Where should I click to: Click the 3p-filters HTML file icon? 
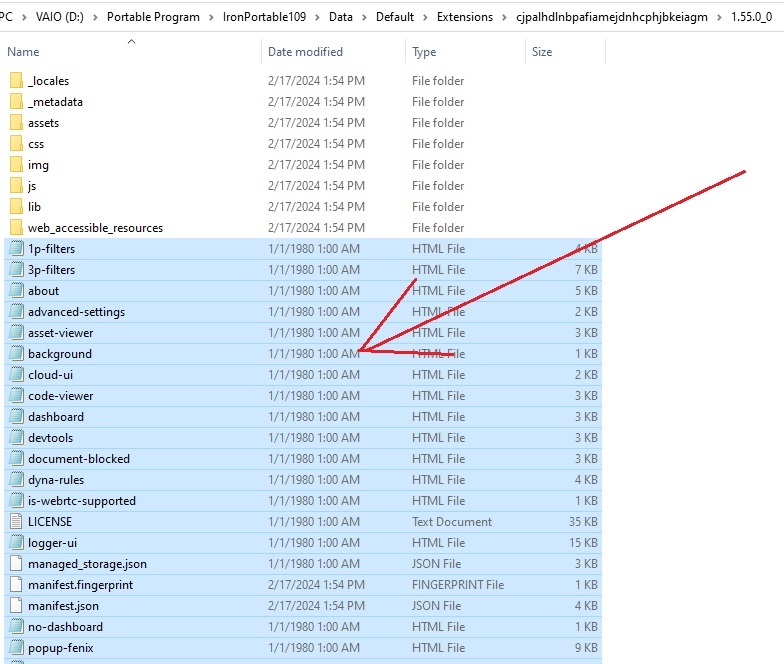[16, 270]
